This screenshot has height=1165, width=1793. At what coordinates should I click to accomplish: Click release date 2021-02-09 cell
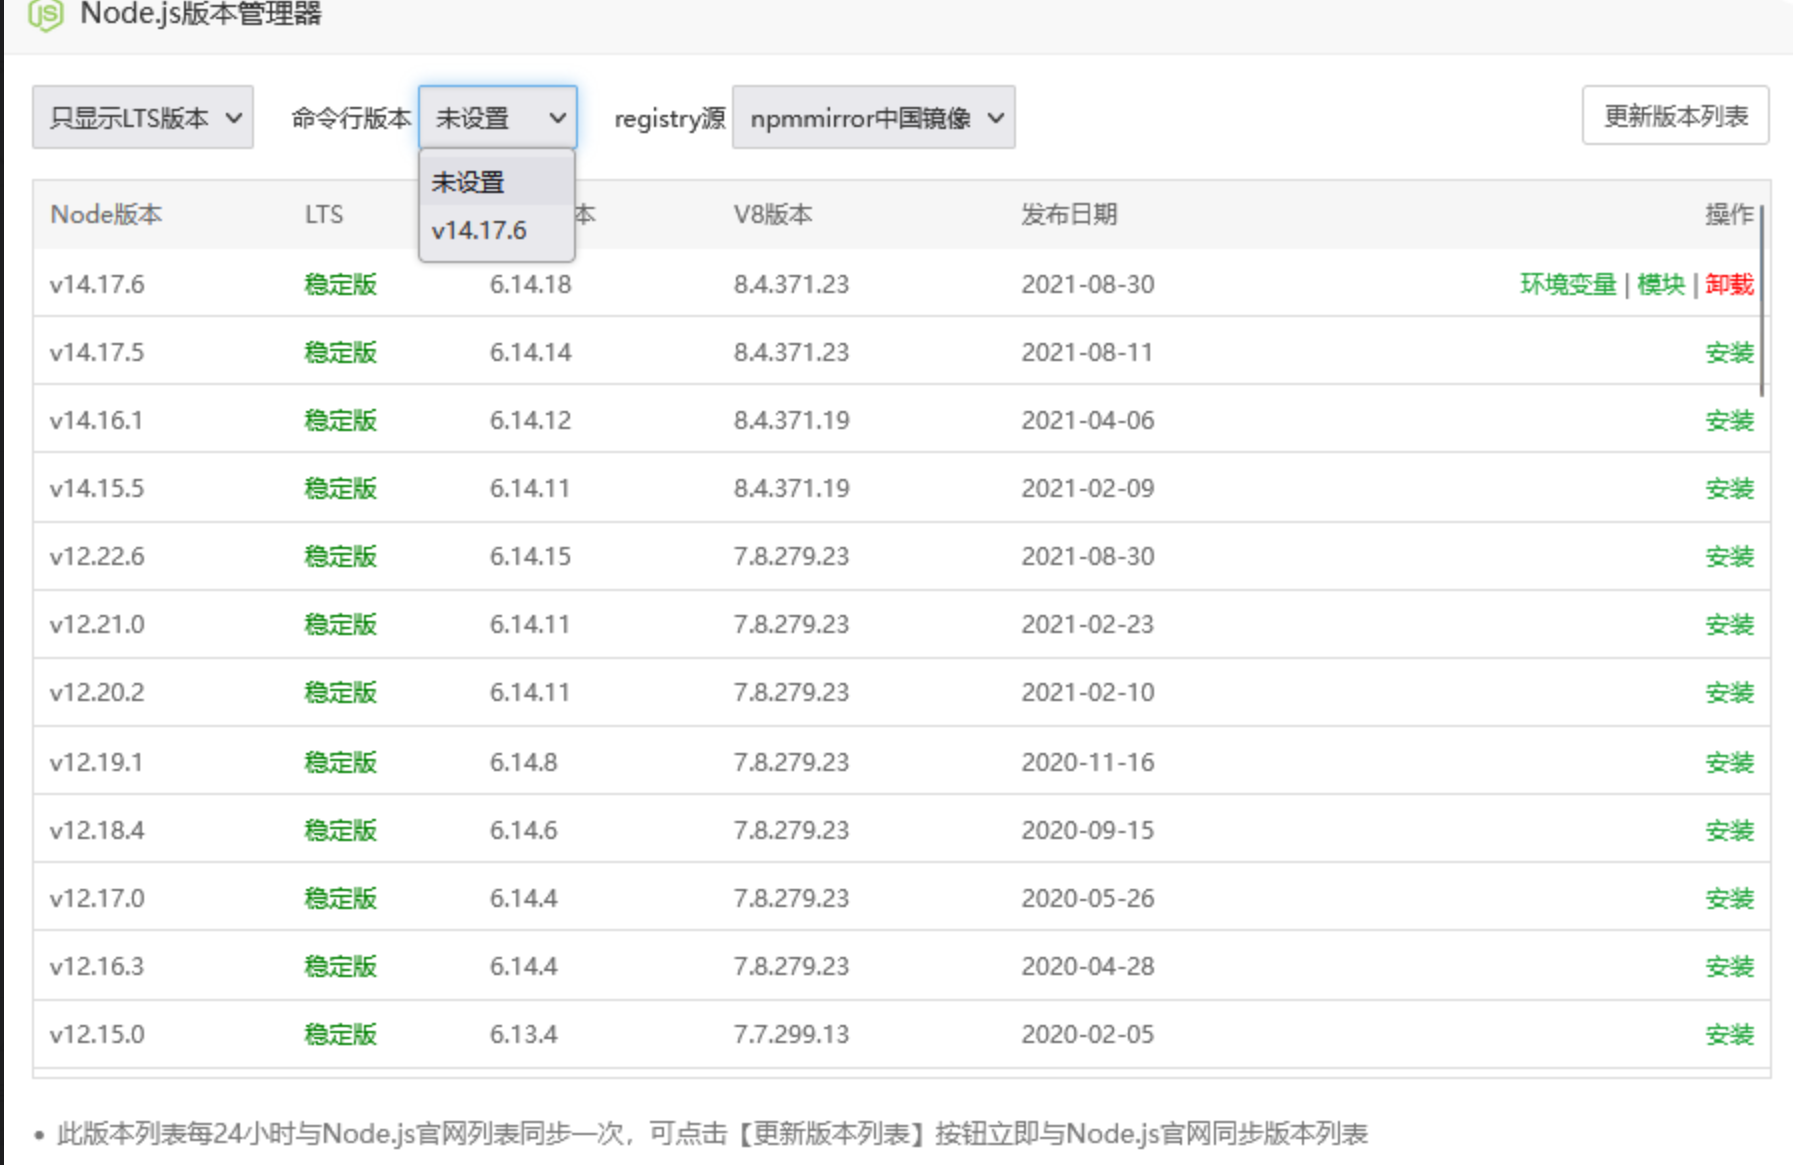(x=1087, y=488)
